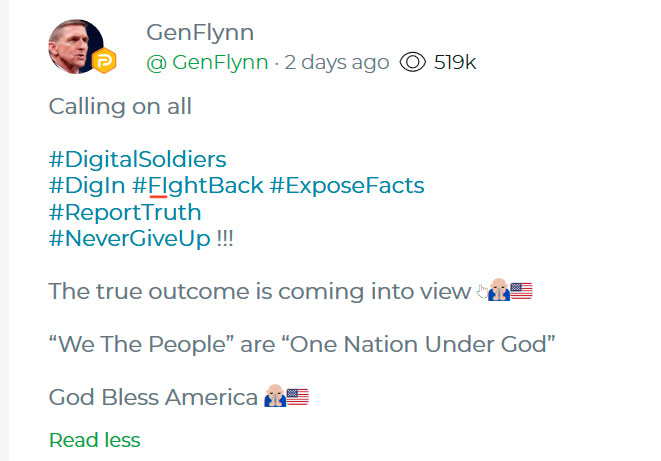Screen dimensions: 661x461
Task: Click the 519k view count
Action: (x=455, y=62)
